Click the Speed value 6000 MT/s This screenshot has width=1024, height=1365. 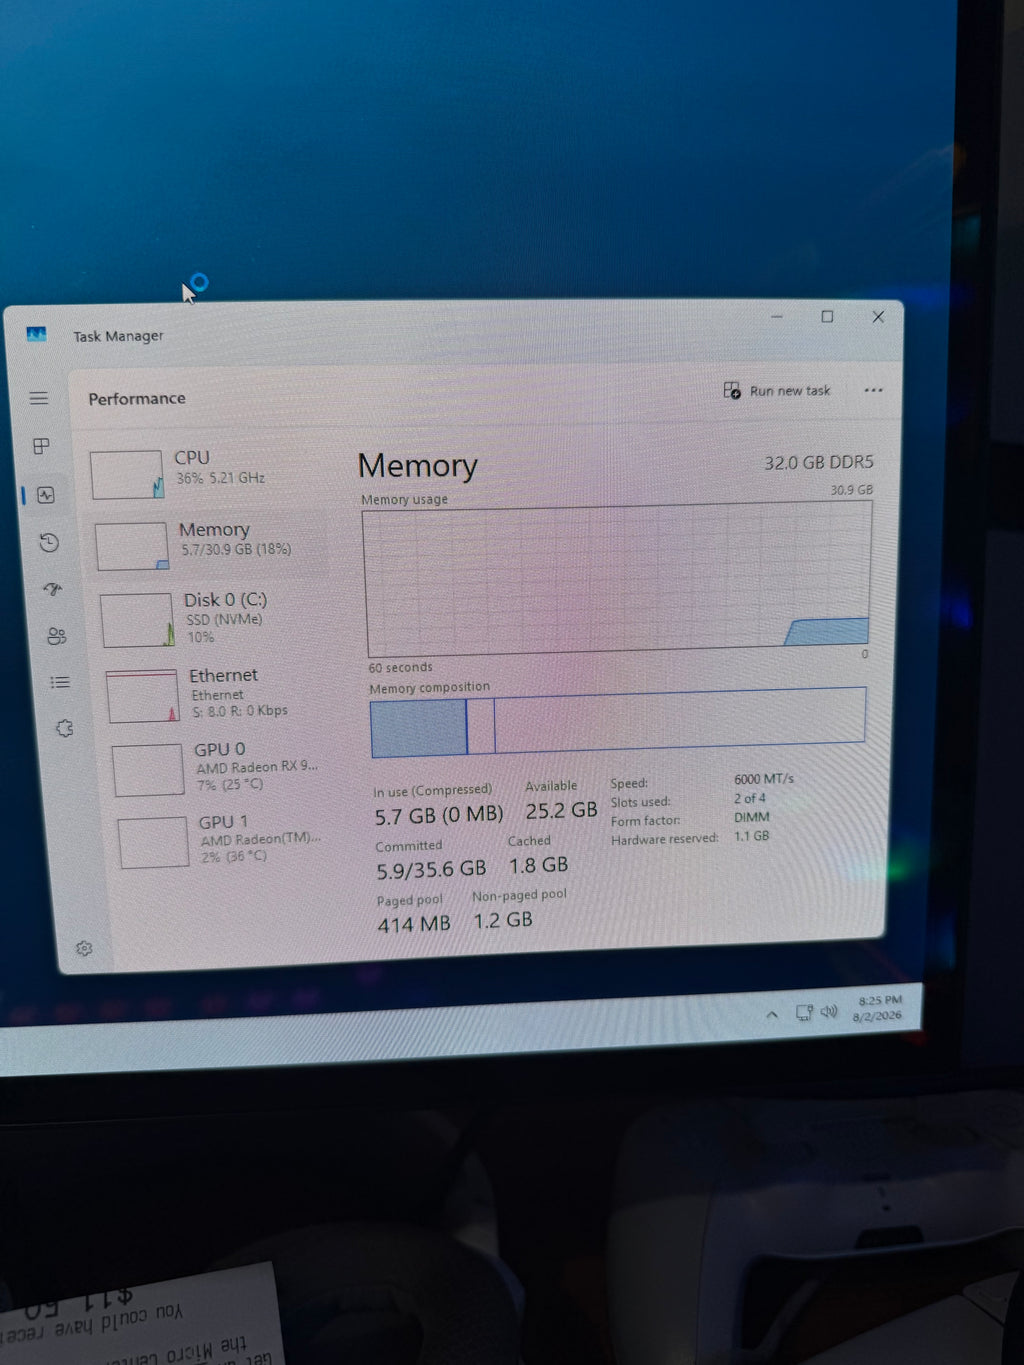764,778
